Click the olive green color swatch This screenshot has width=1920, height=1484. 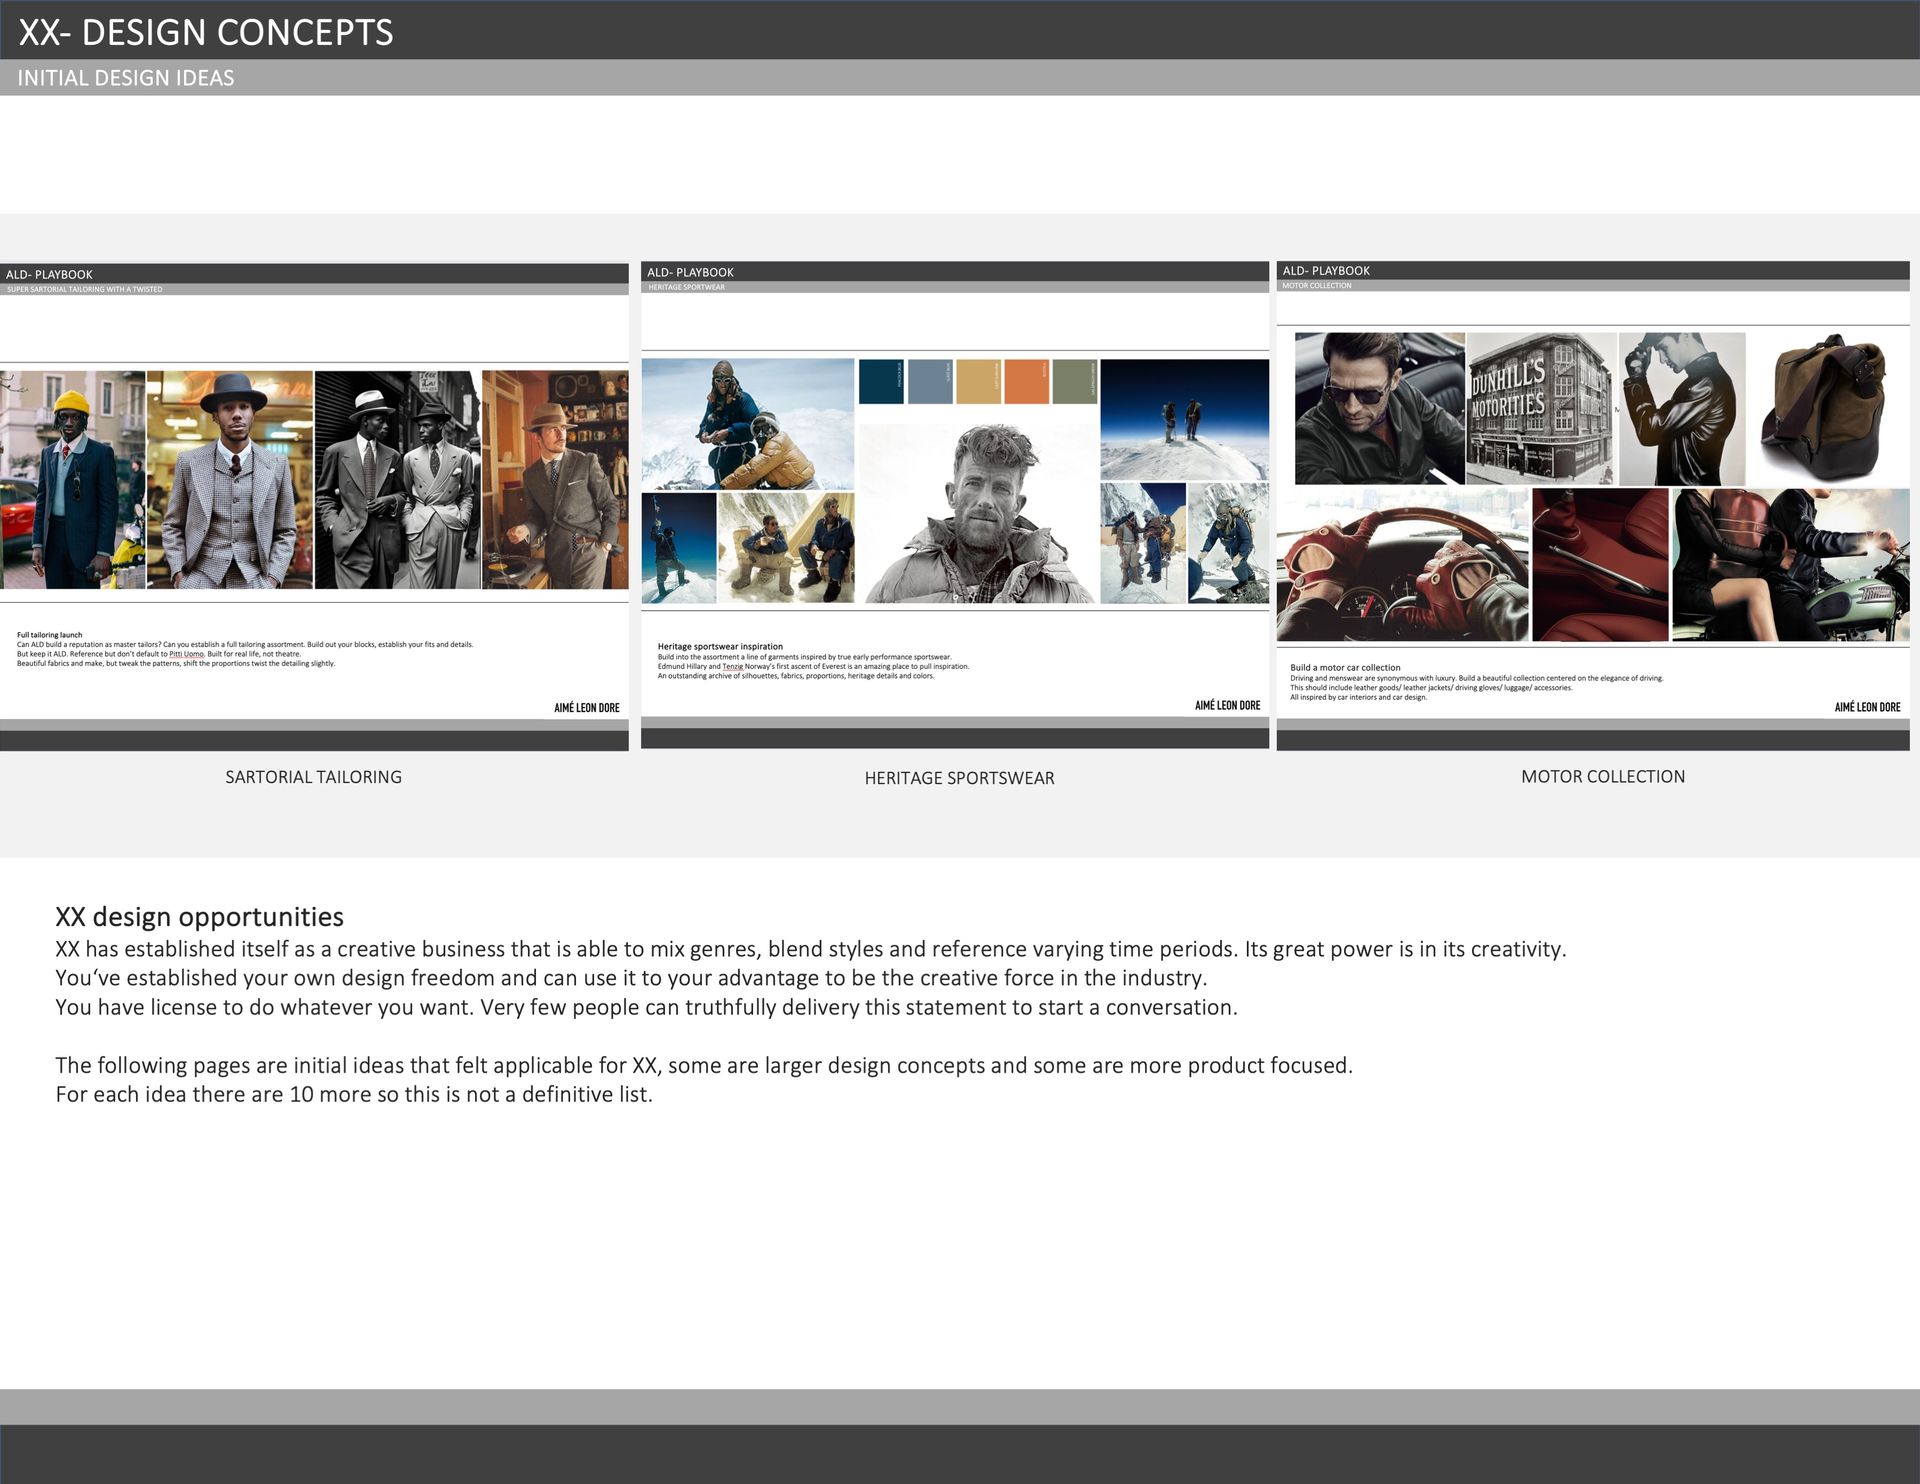(1074, 381)
